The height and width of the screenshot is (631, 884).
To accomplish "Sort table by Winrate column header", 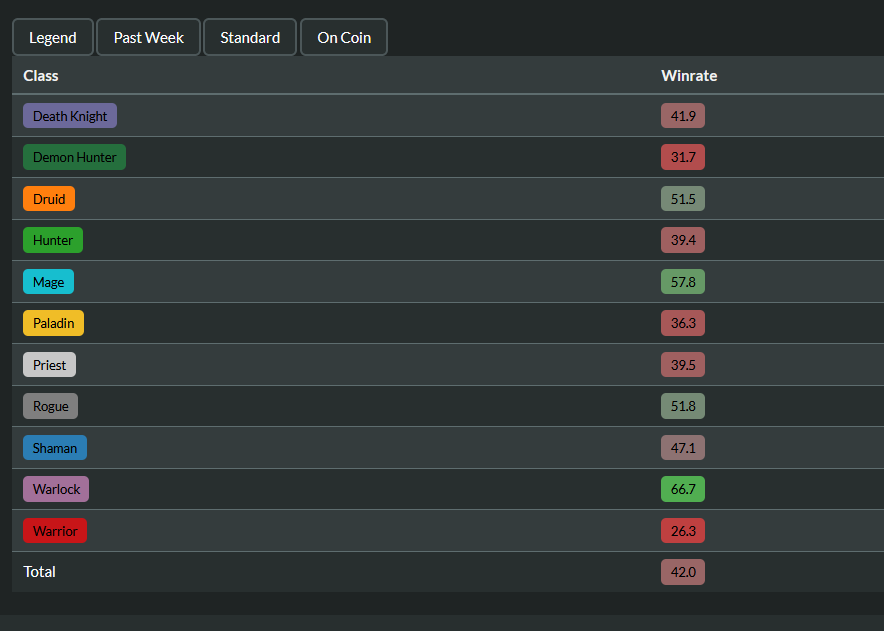I will 689,76.
